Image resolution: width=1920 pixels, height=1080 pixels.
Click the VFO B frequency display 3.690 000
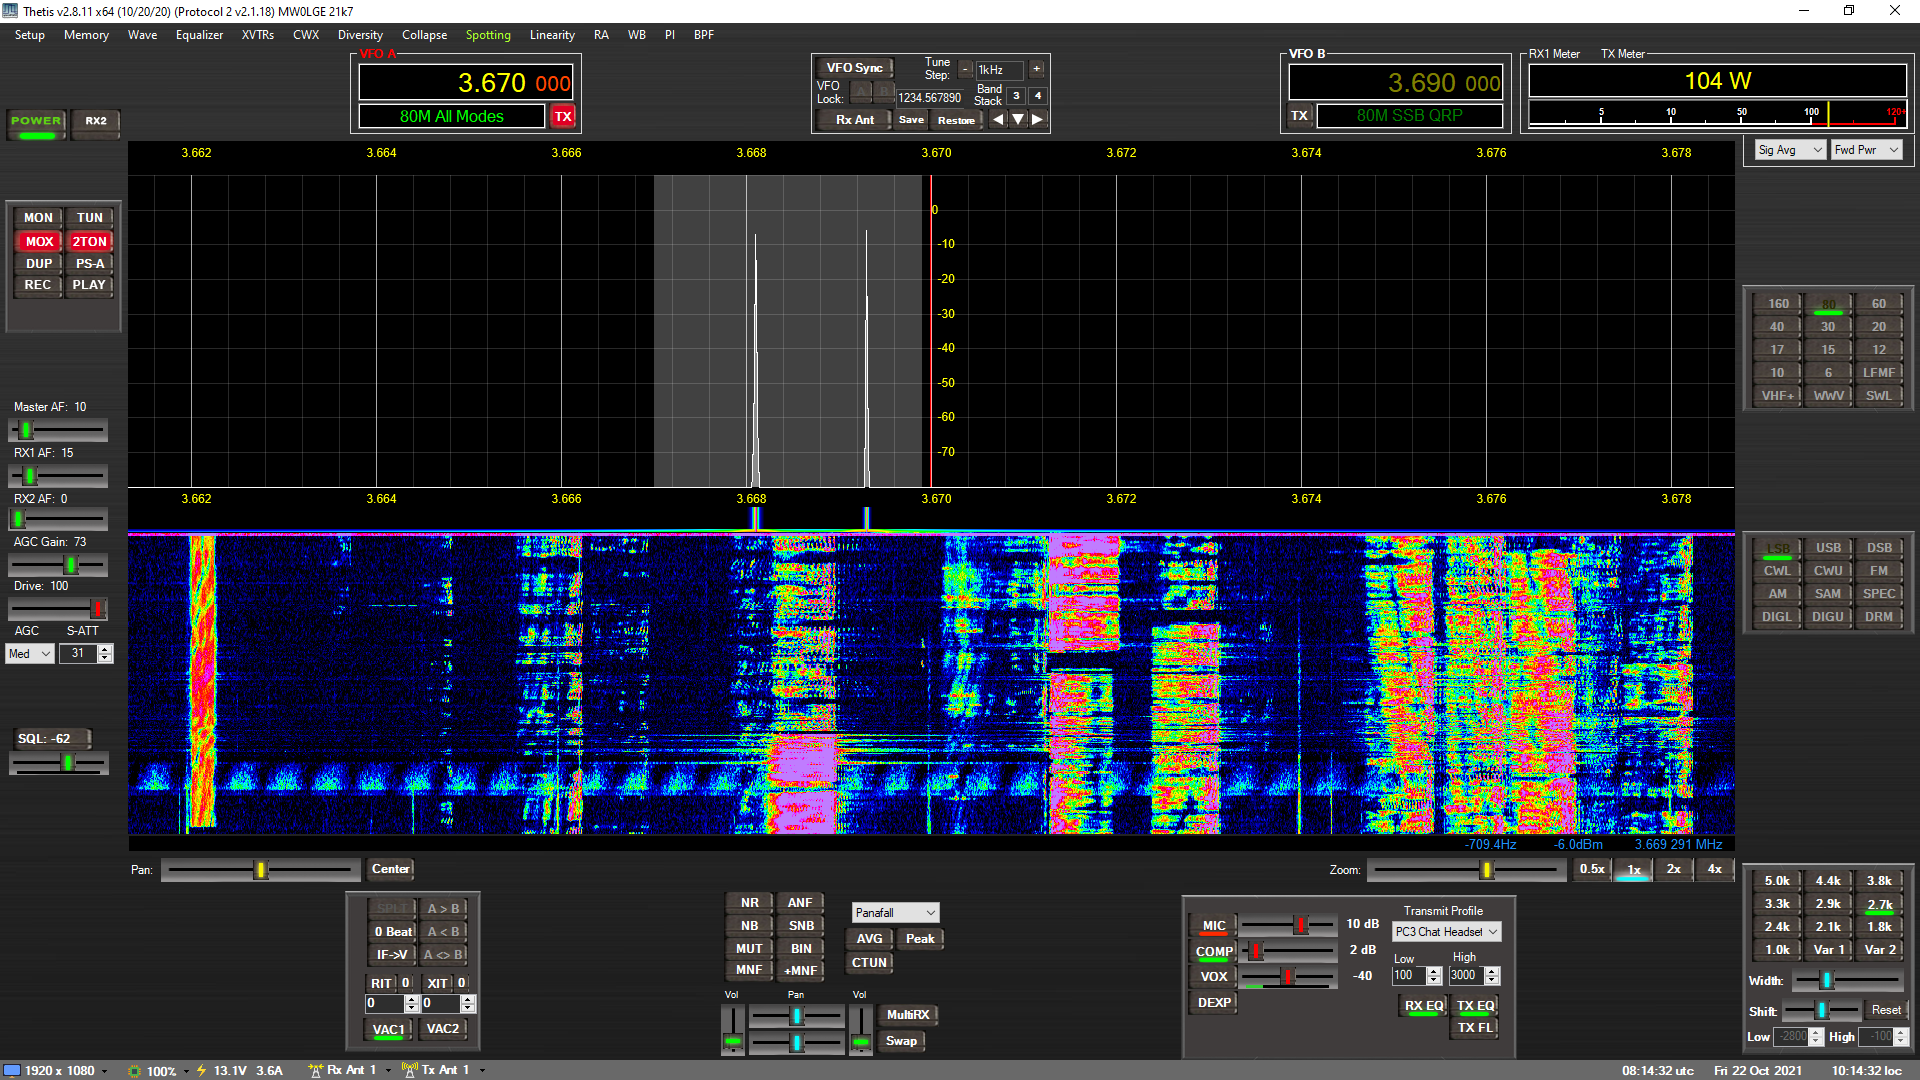click(1396, 82)
